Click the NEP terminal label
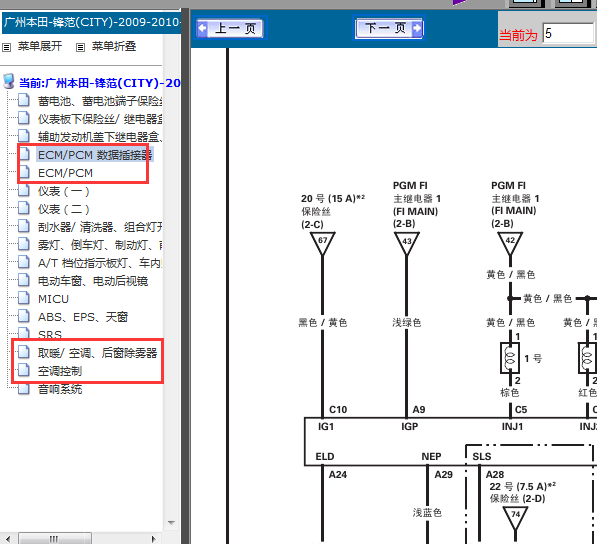This screenshot has width=597, height=544. (431, 456)
